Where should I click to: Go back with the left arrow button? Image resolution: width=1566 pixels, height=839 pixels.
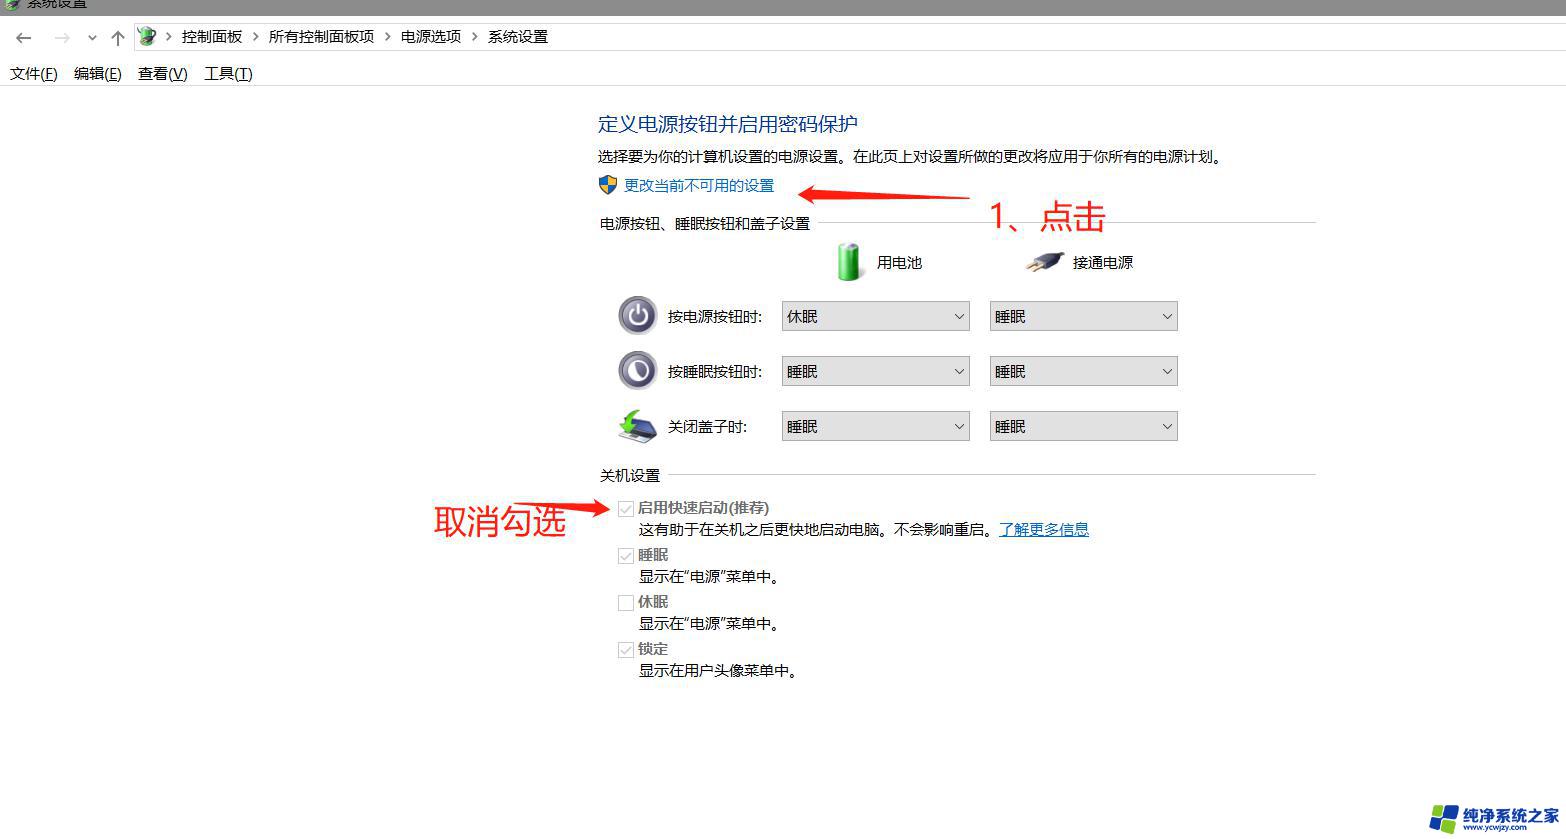coord(24,38)
